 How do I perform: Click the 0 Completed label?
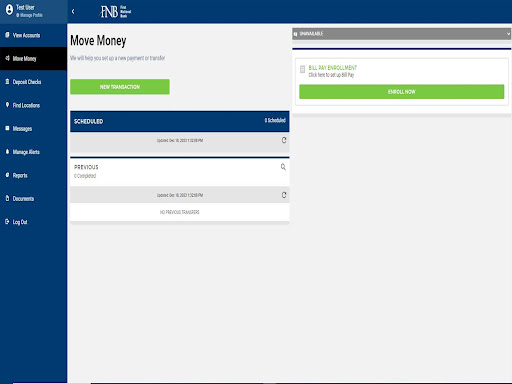pos(85,176)
